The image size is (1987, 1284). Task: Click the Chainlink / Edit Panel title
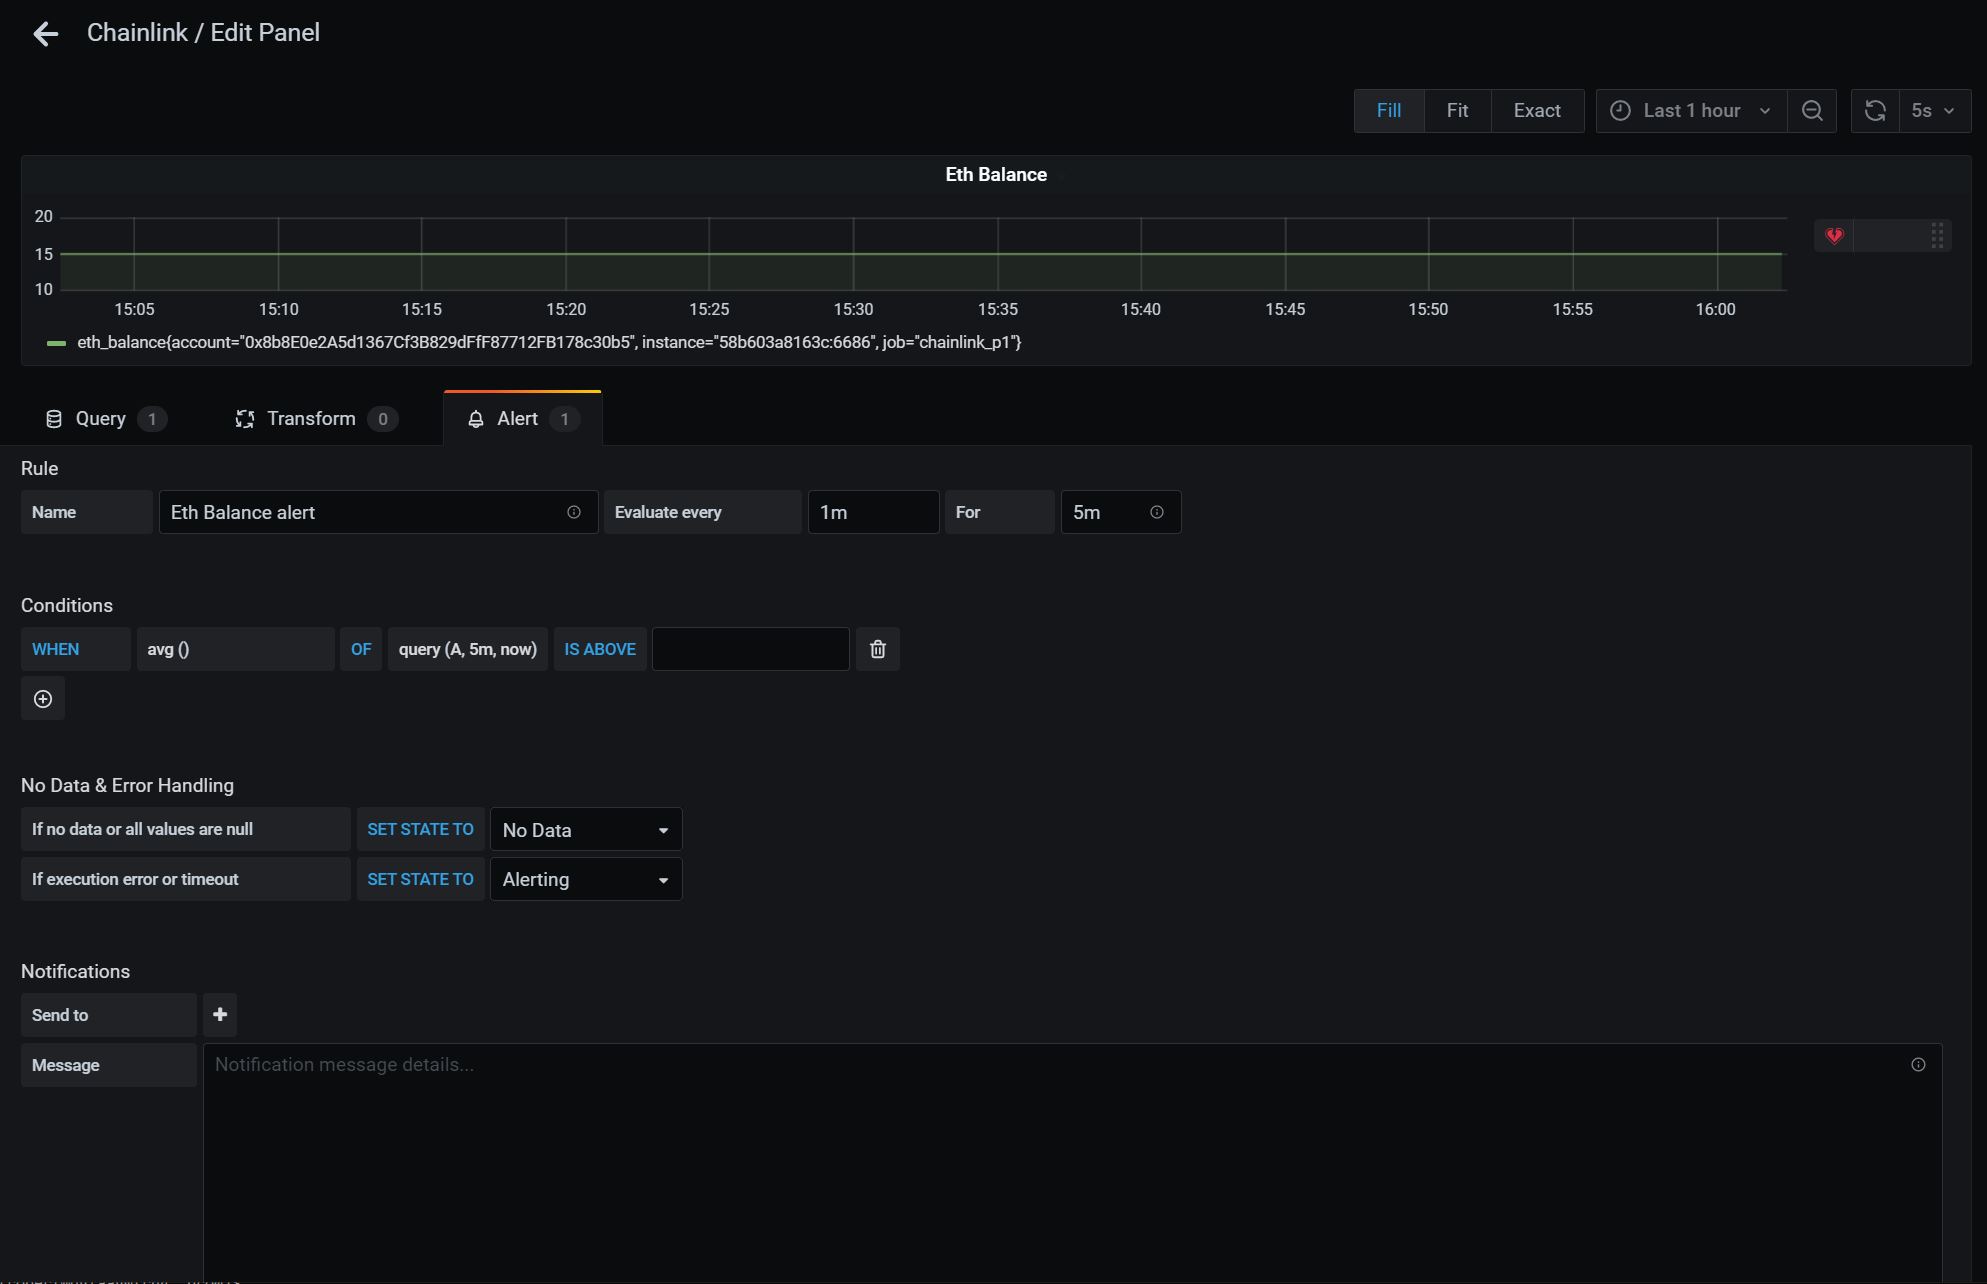[203, 33]
